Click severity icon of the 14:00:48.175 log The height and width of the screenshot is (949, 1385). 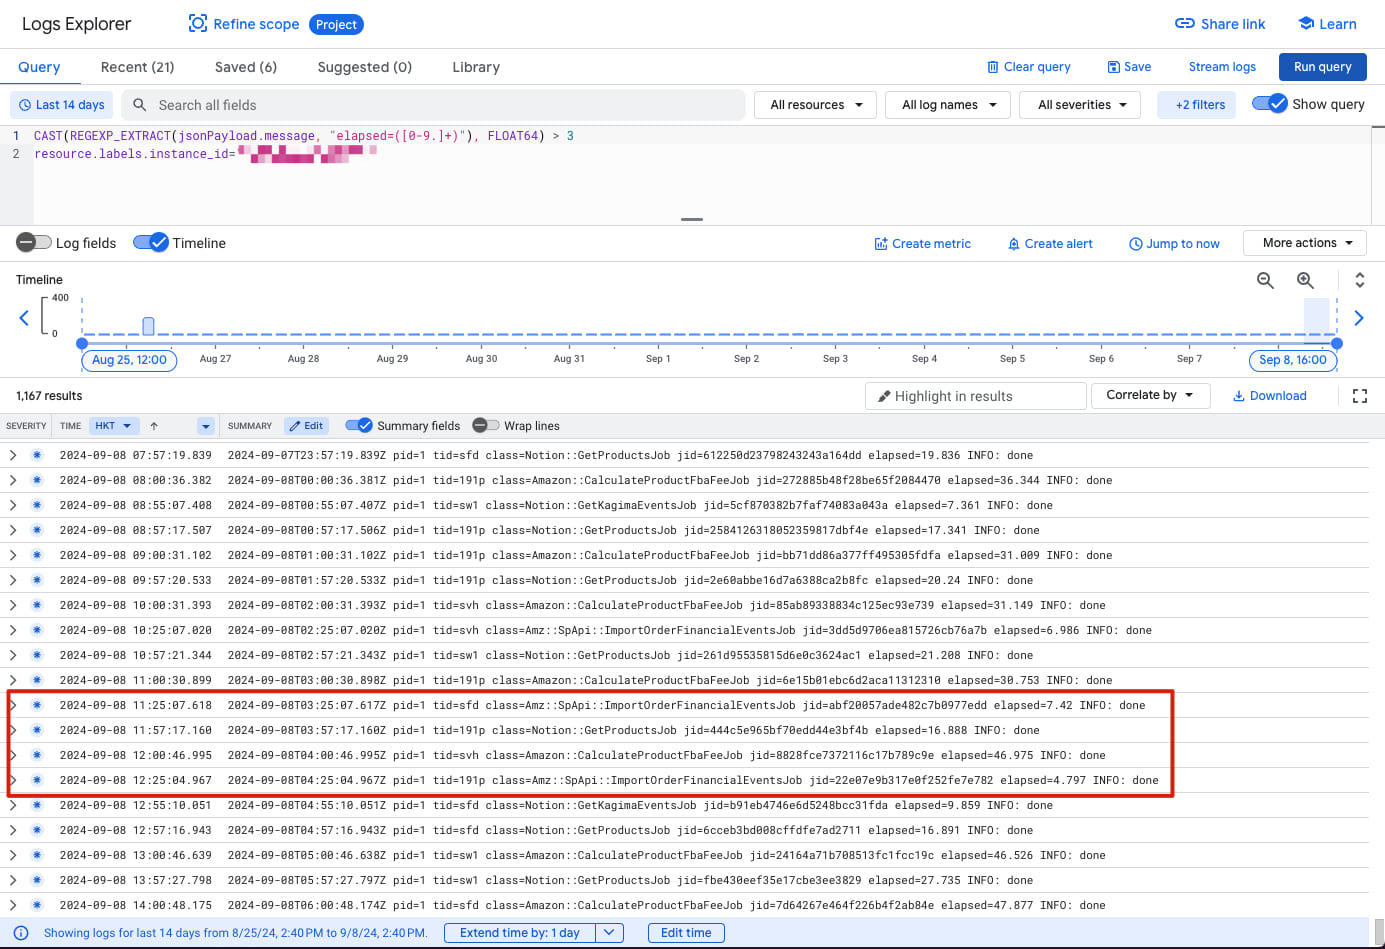(x=37, y=905)
